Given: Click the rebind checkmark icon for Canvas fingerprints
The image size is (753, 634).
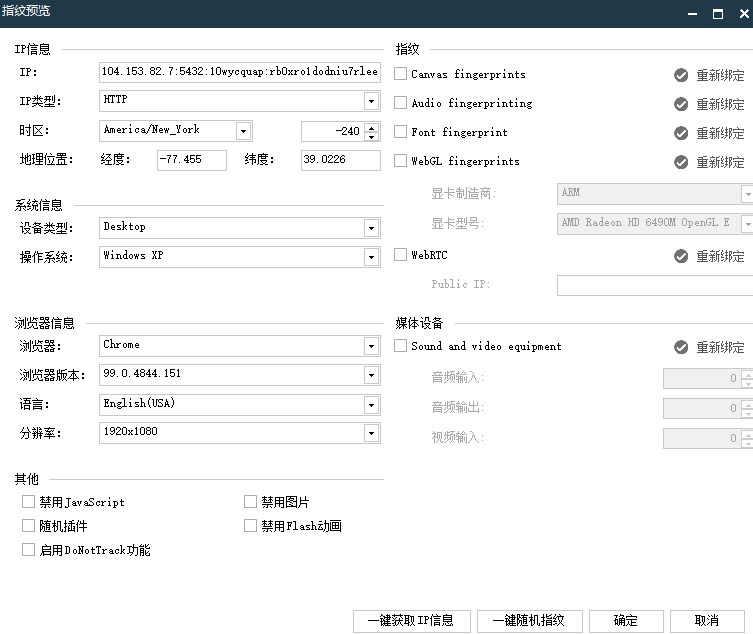Looking at the screenshot, I should pos(680,75).
